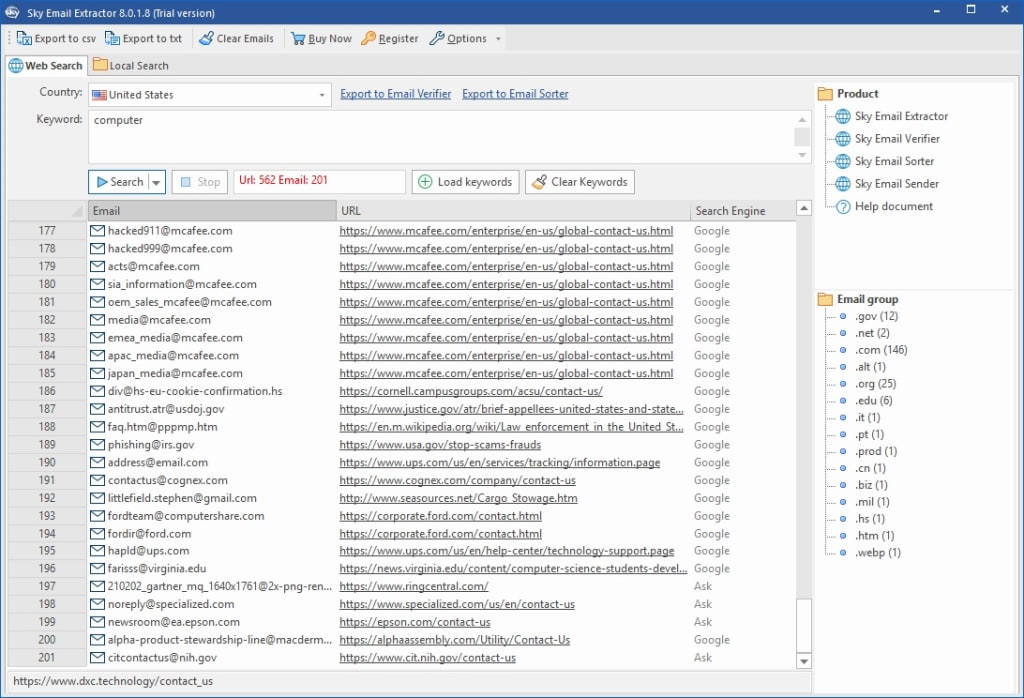Click the Email group folder icon
This screenshot has width=1024, height=698.
click(825, 299)
